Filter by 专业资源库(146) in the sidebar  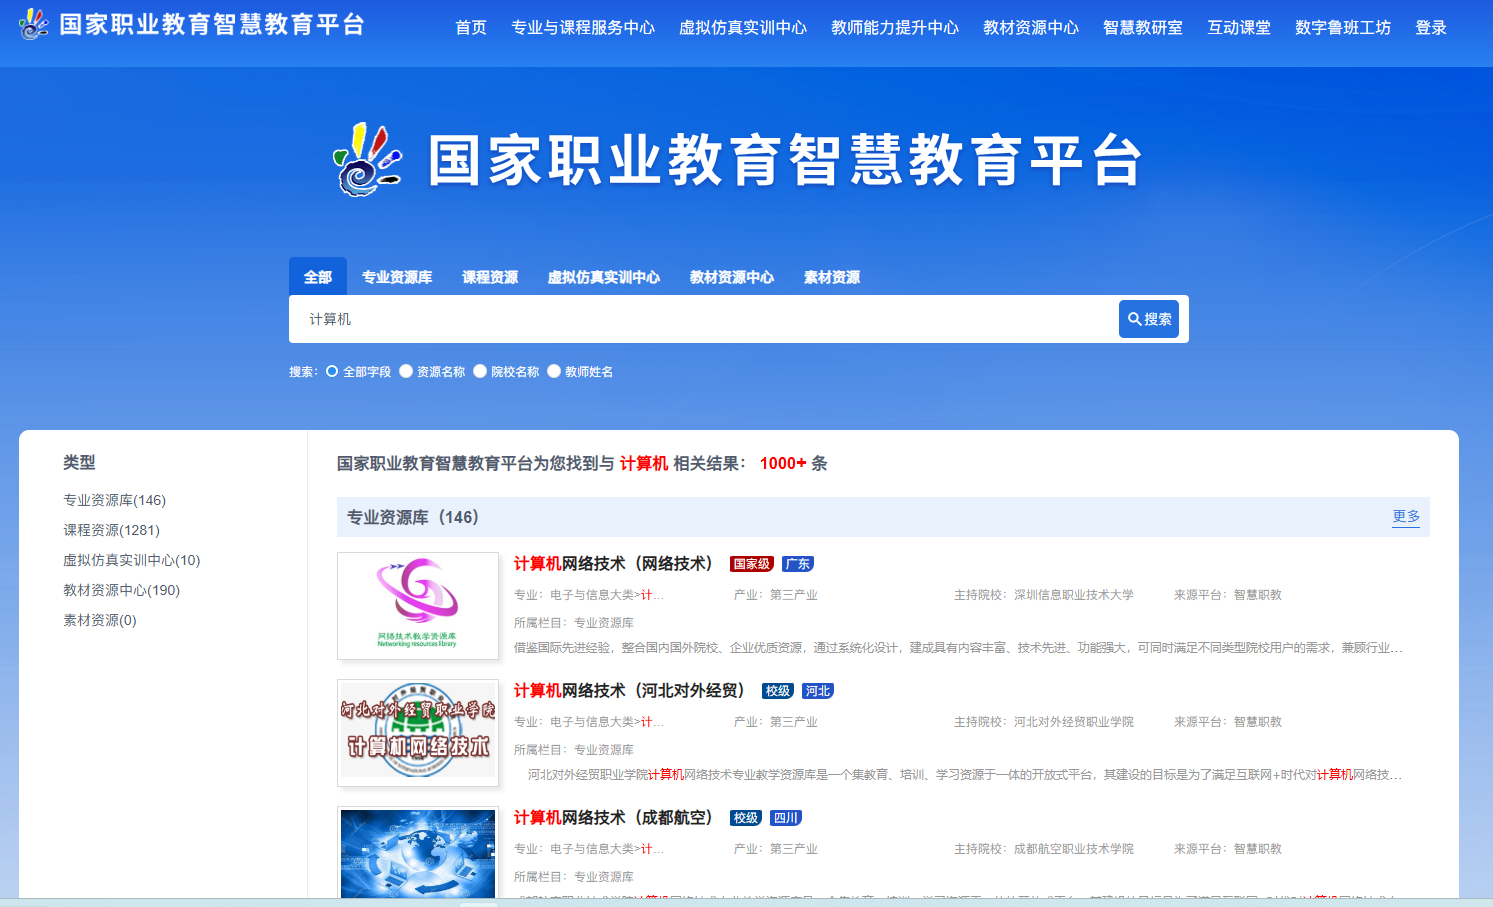pos(115,500)
